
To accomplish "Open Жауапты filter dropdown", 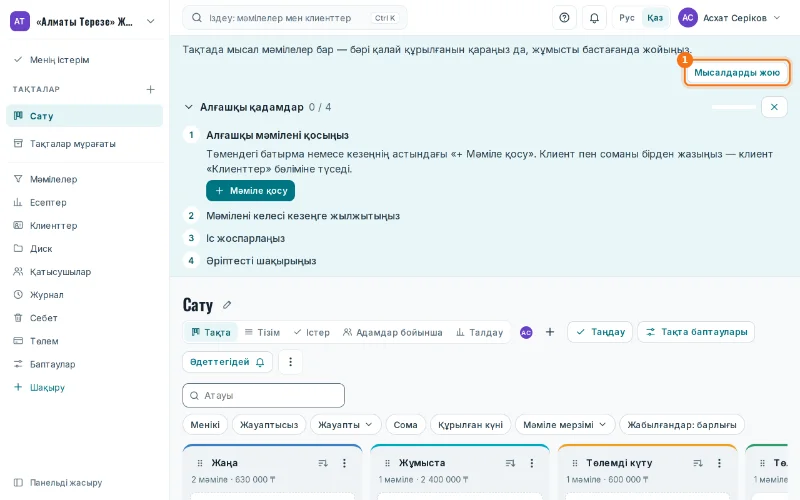I will pyautogui.click(x=345, y=424).
